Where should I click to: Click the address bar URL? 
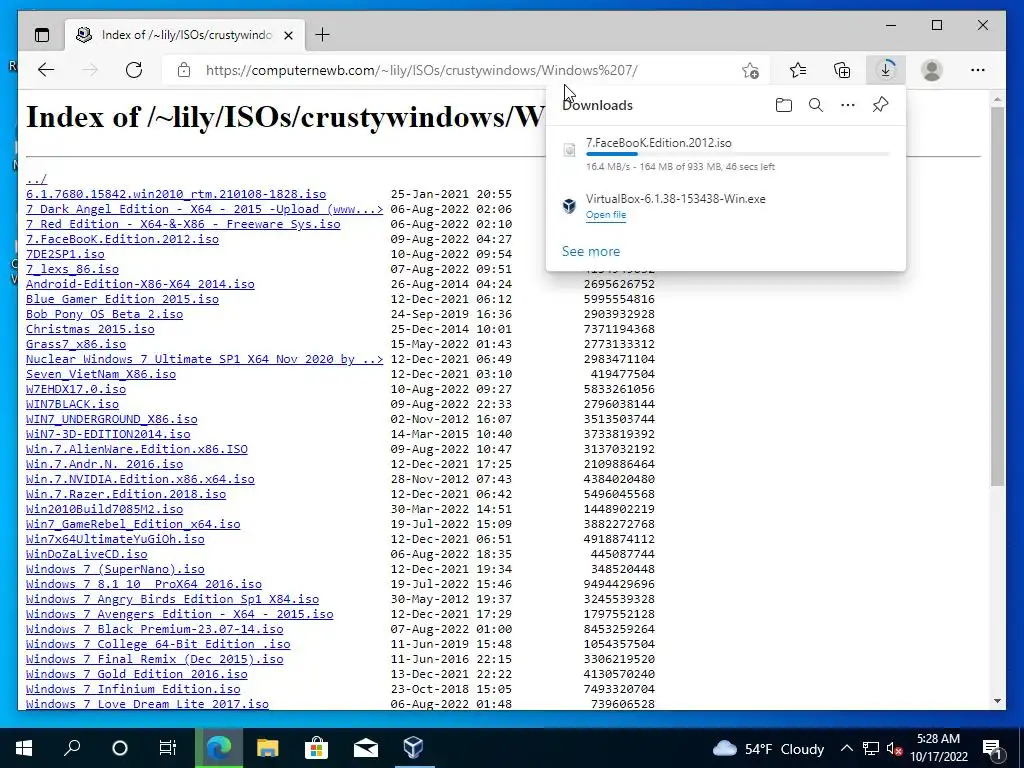[421, 70]
